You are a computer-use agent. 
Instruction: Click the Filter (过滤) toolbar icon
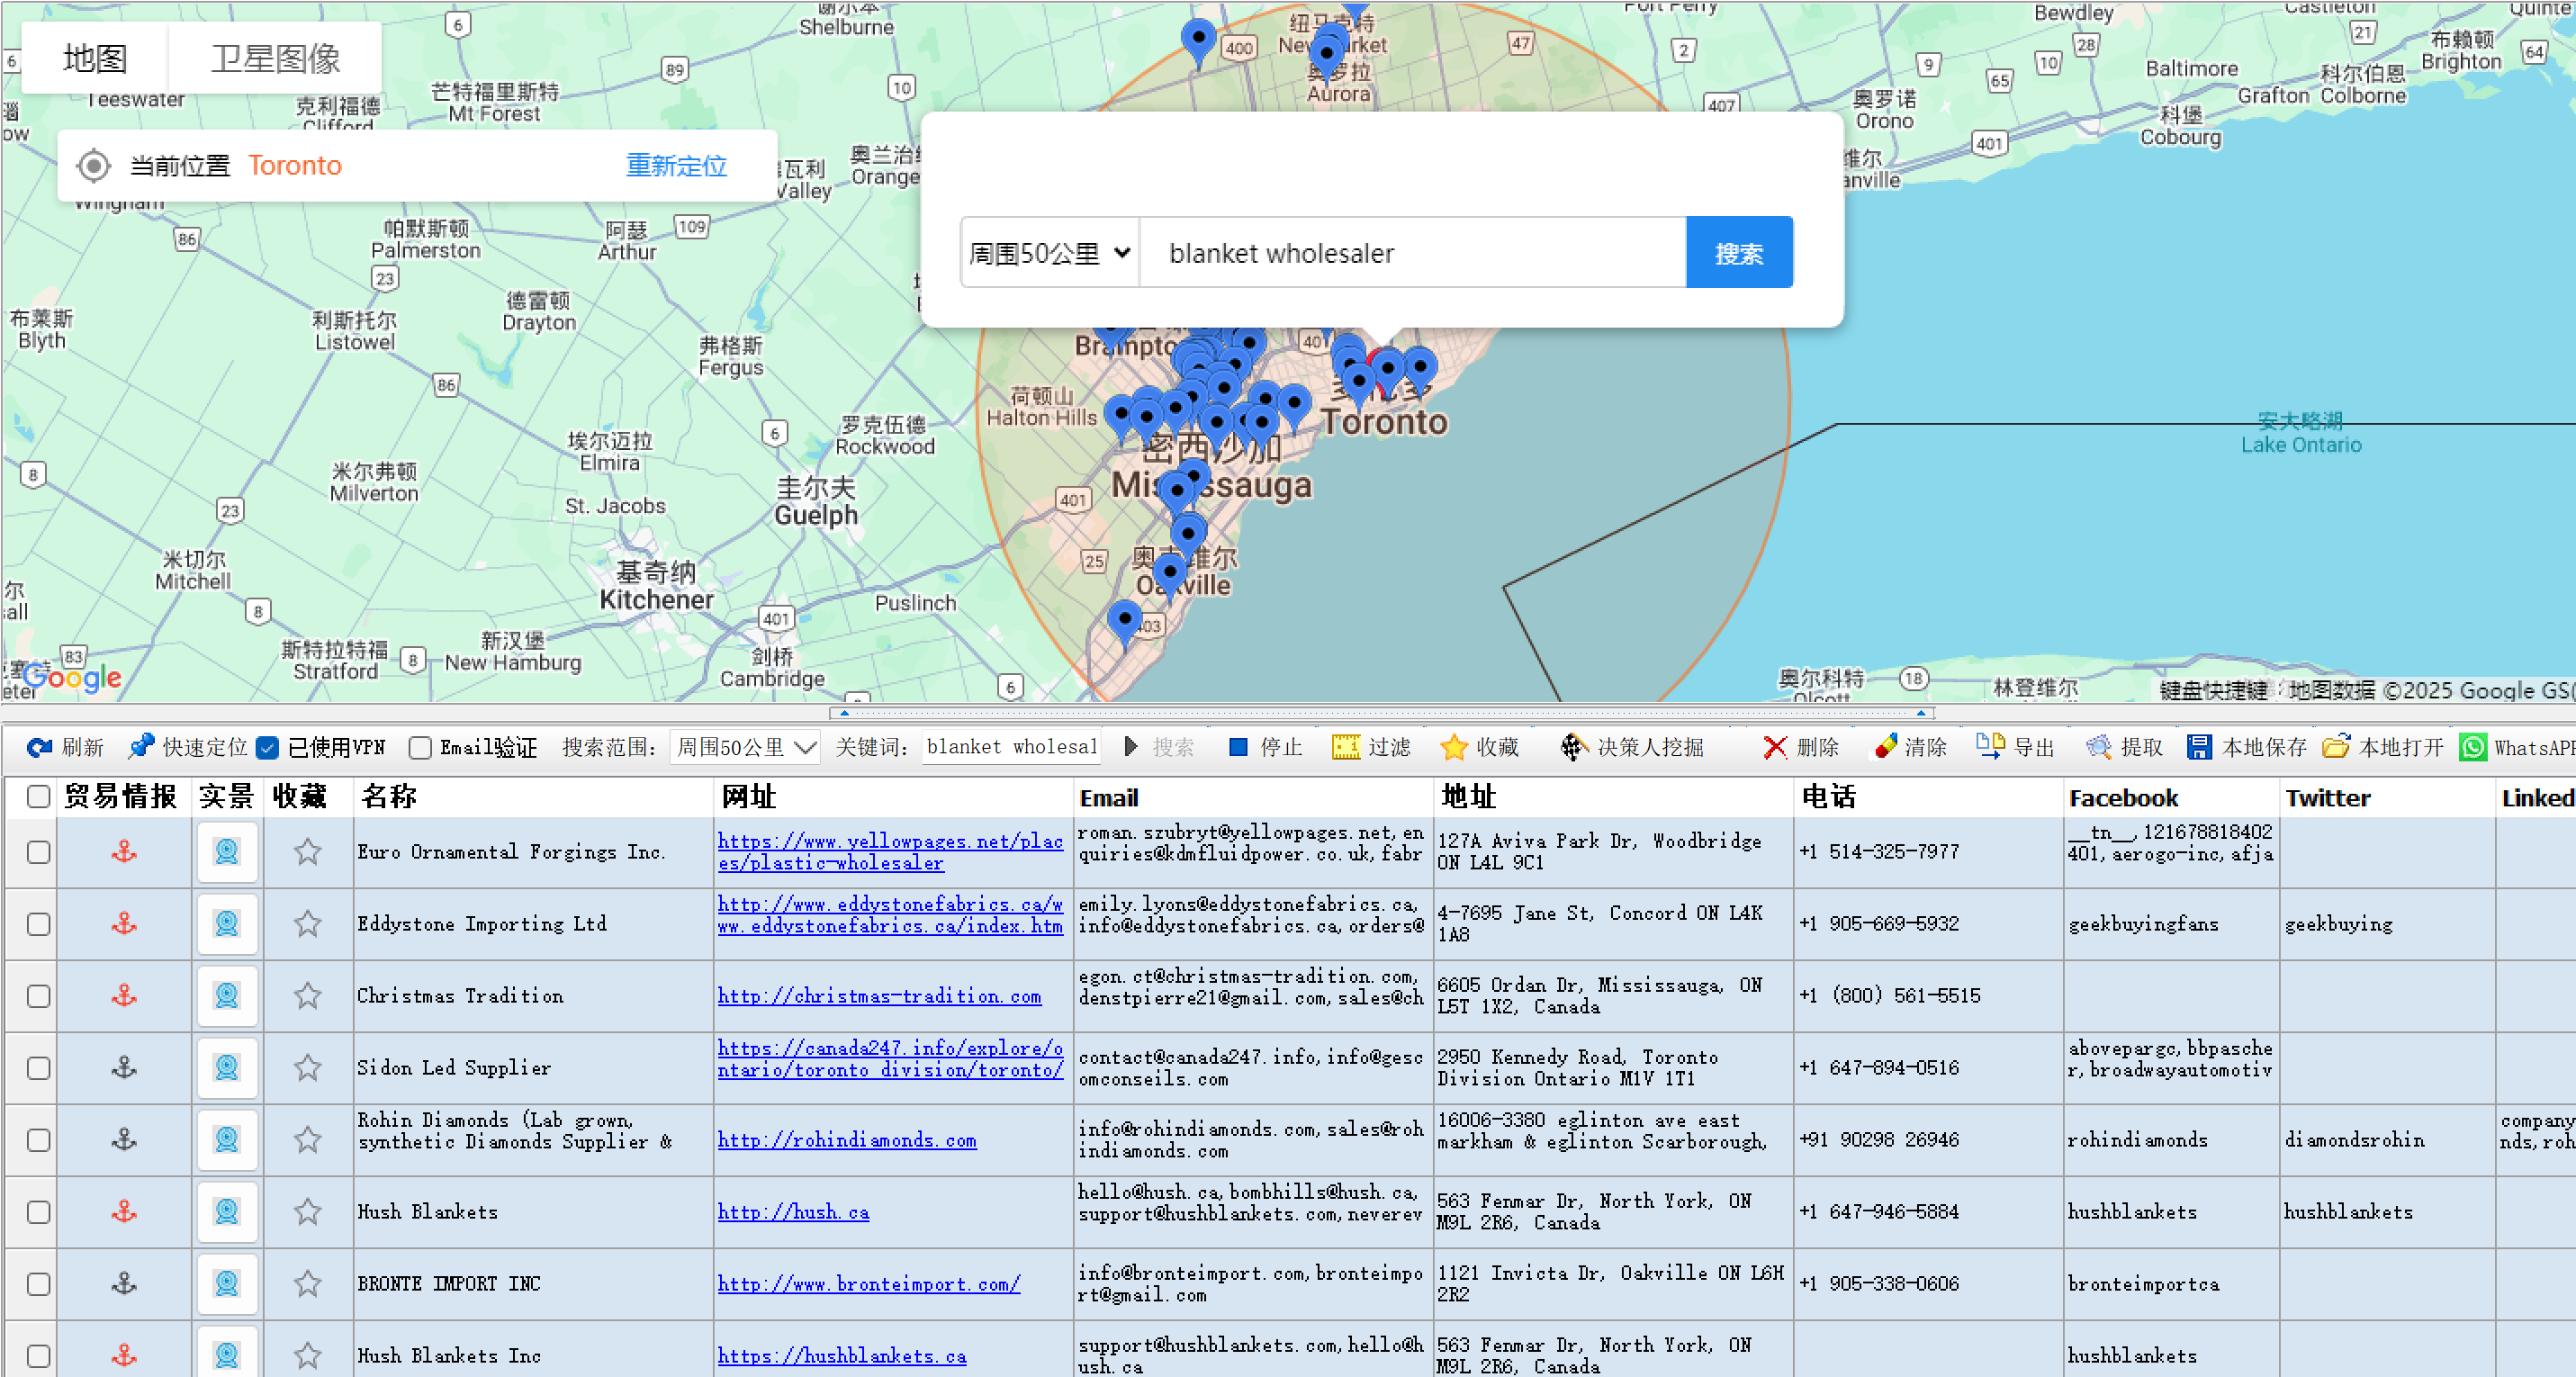1346,747
